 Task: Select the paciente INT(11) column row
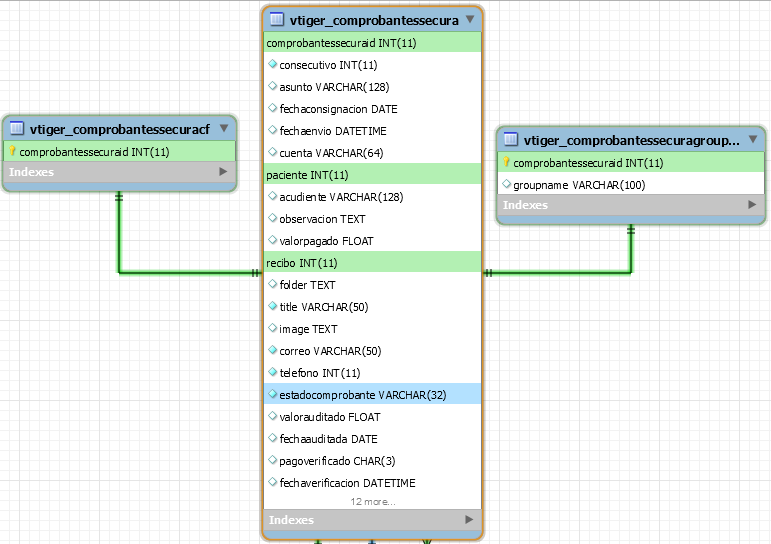tap(372, 175)
